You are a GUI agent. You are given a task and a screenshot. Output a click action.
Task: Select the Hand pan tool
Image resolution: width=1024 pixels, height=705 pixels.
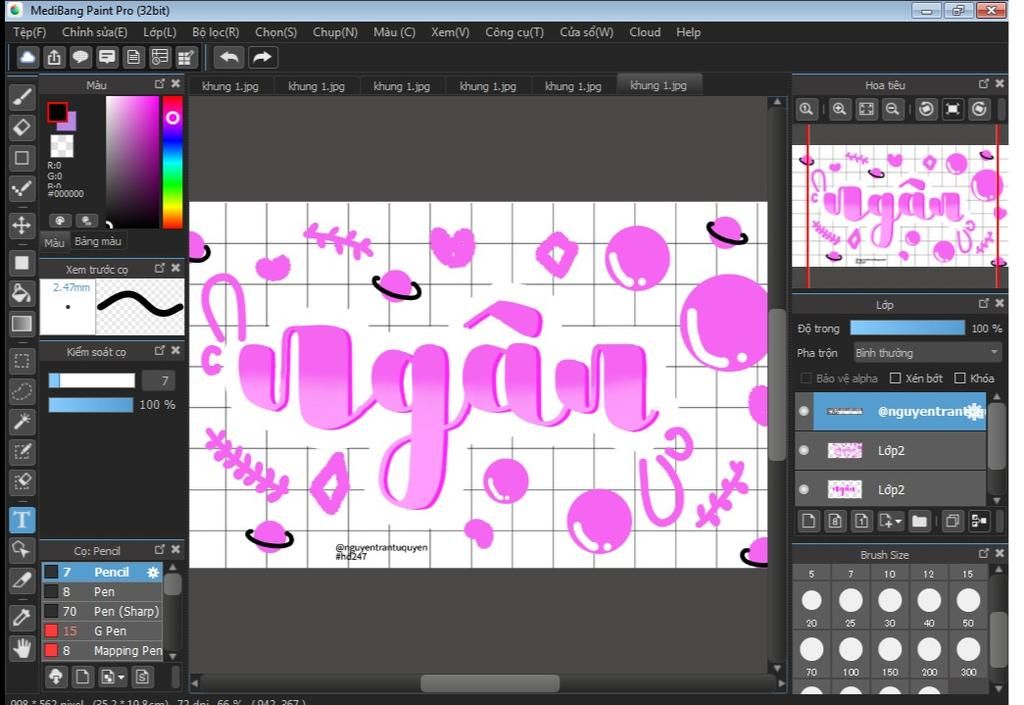click(x=22, y=649)
